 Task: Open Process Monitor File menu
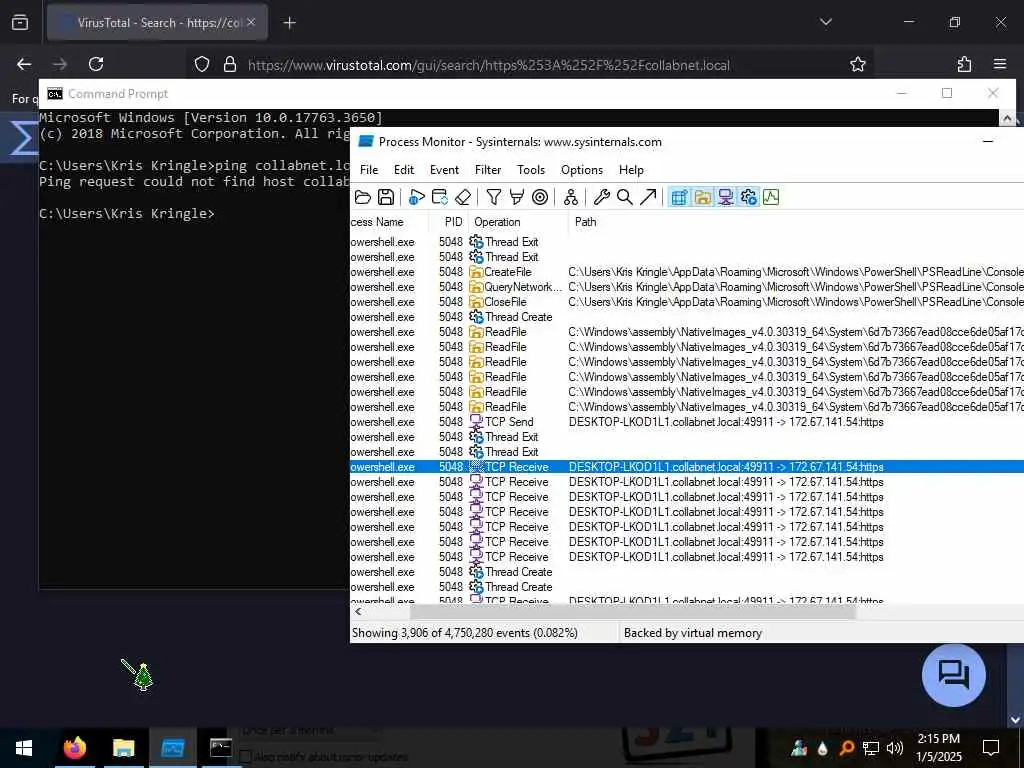(369, 170)
